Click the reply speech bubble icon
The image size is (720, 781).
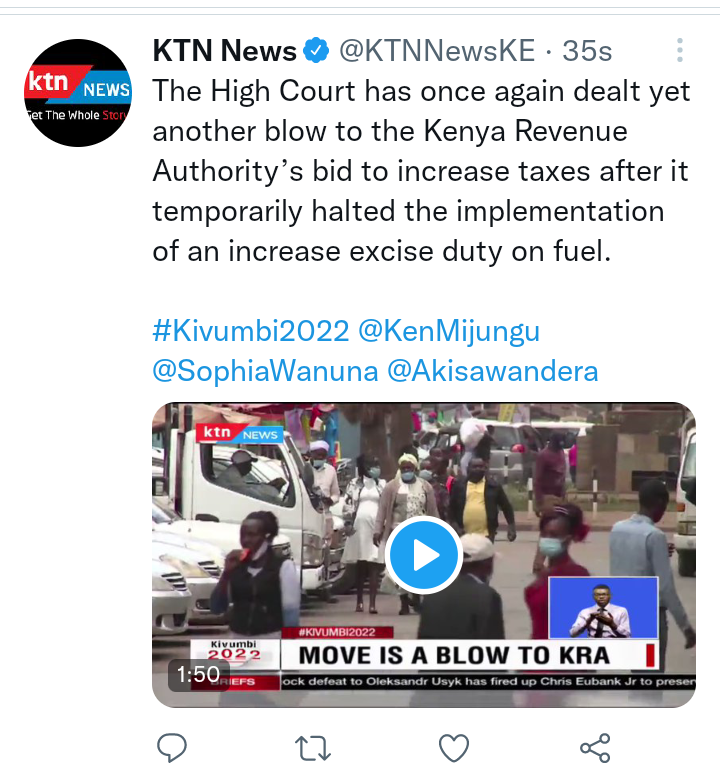[172, 748]
